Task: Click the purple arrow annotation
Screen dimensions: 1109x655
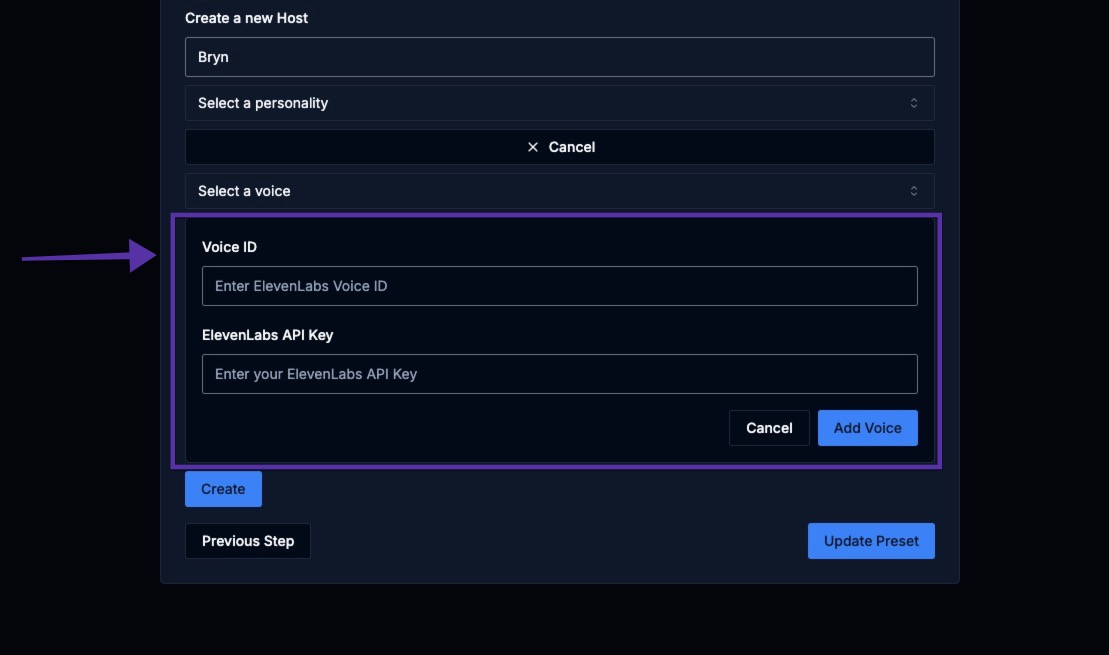Action: tap(90, 256)
